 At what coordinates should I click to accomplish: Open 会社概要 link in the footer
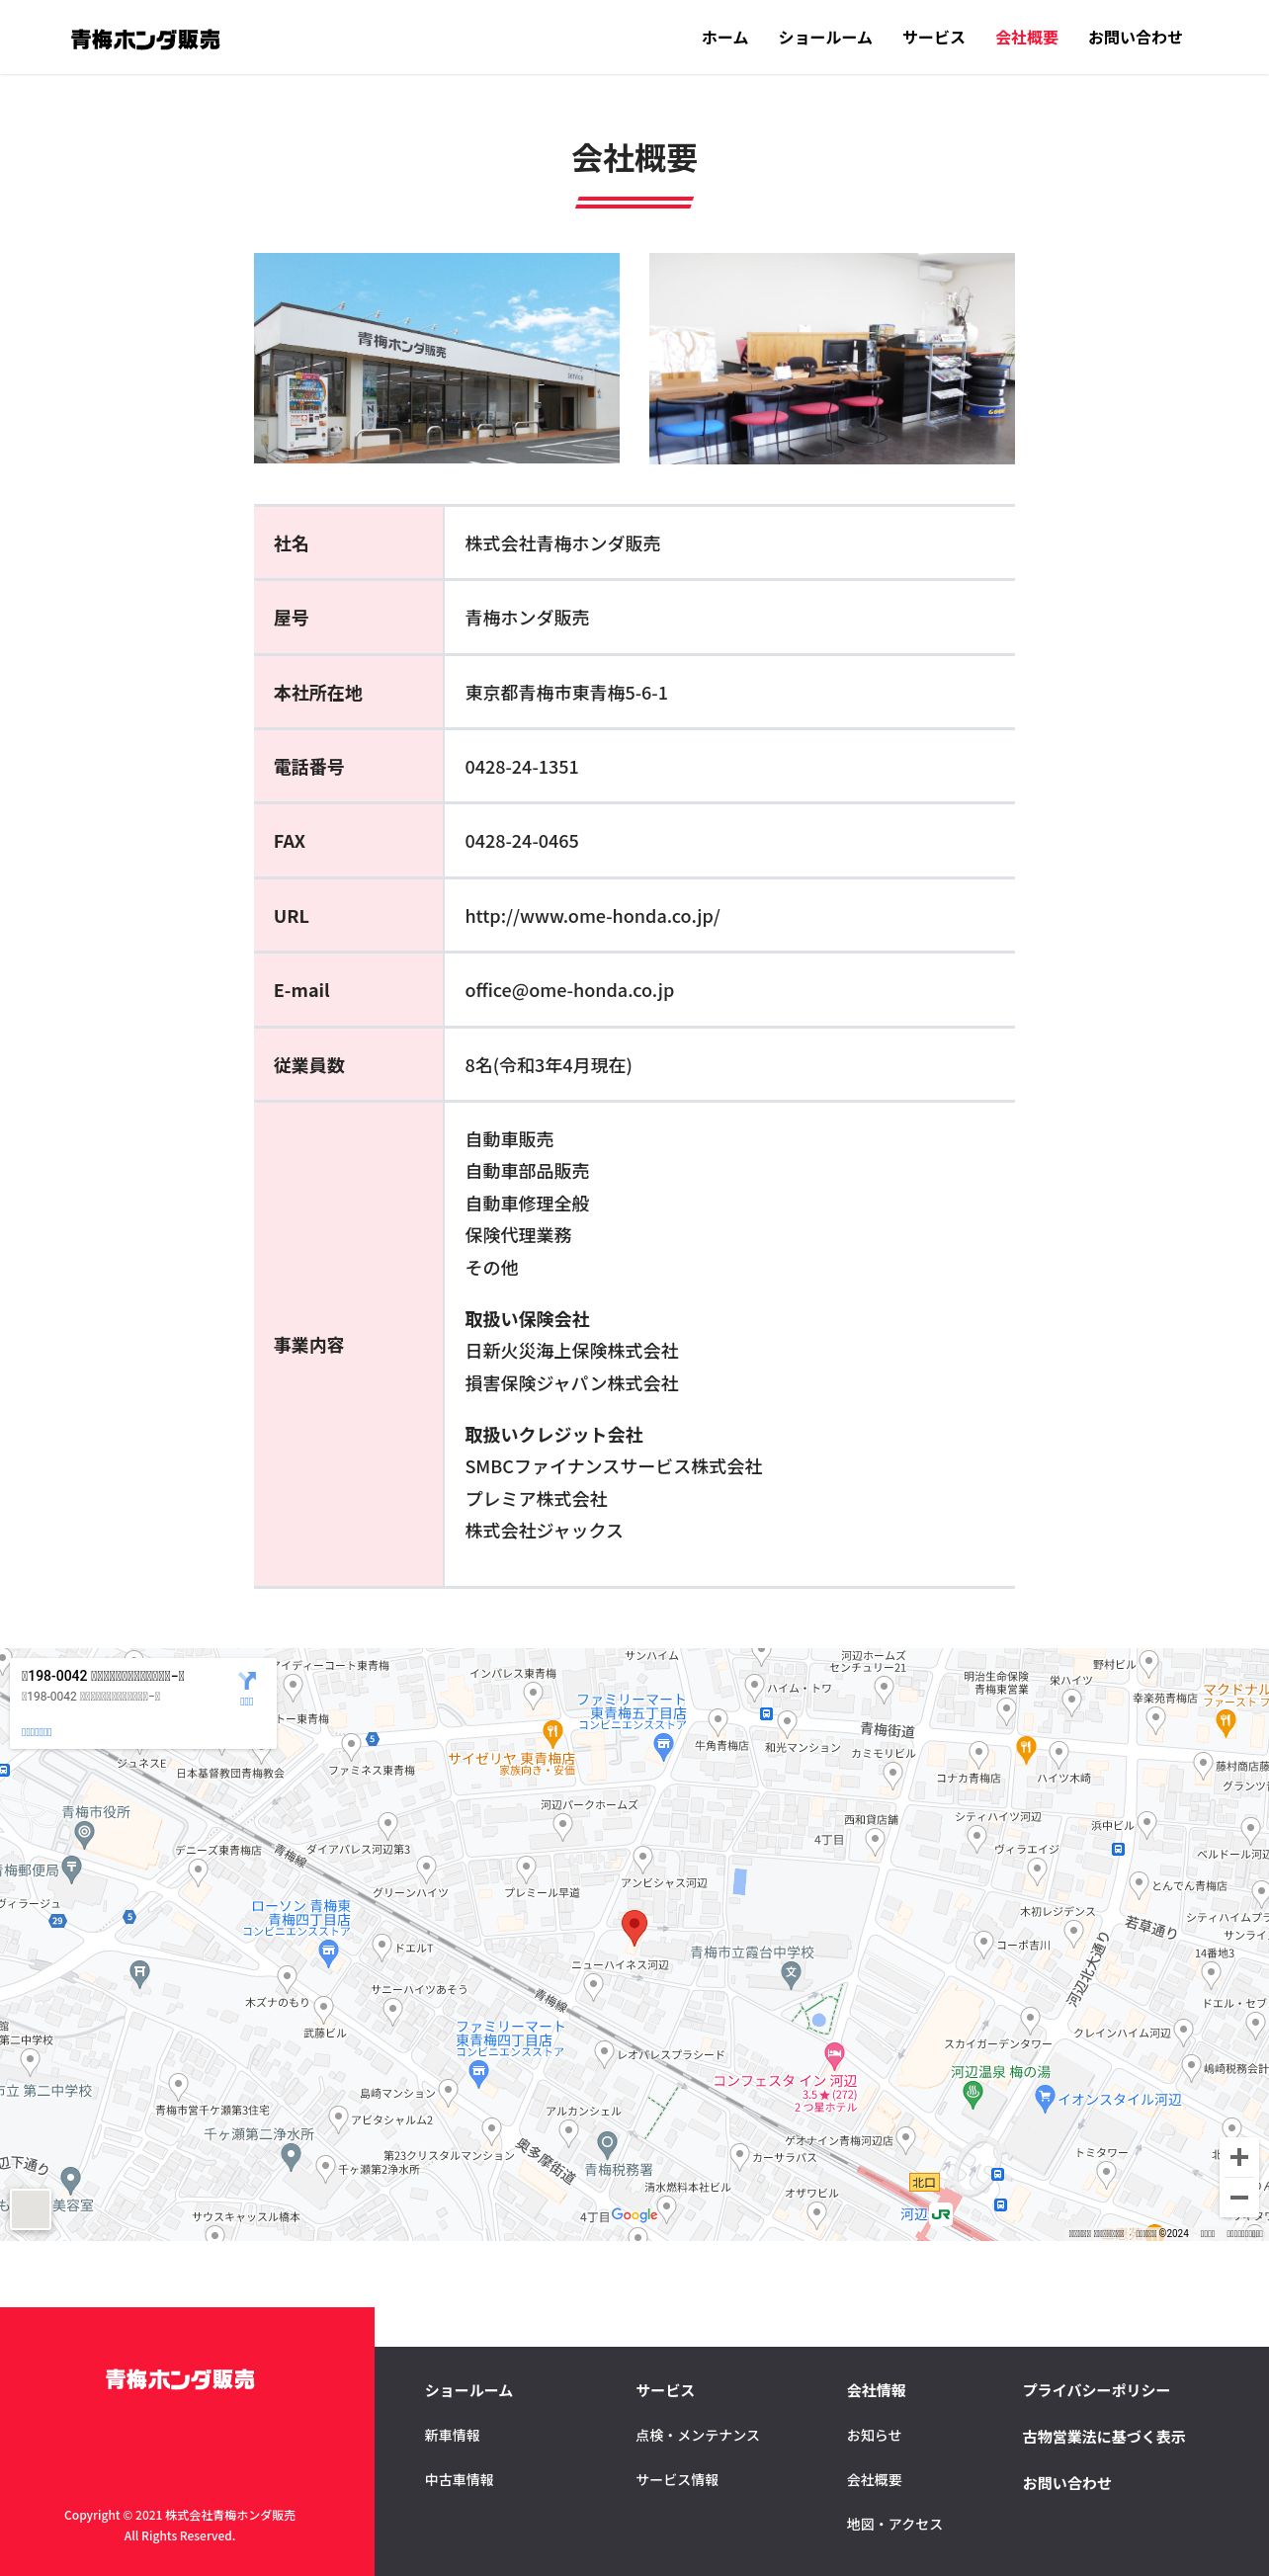(874, 2480)
